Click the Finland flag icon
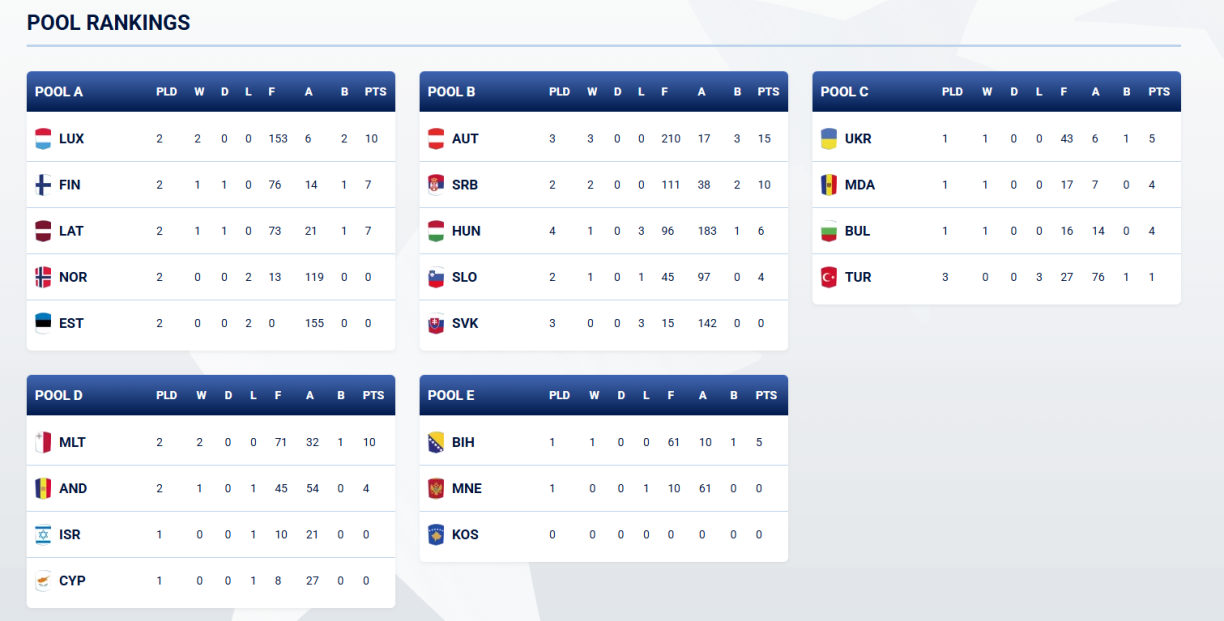The width and height of the screenshot is (1224, 621). pos(43,185)
